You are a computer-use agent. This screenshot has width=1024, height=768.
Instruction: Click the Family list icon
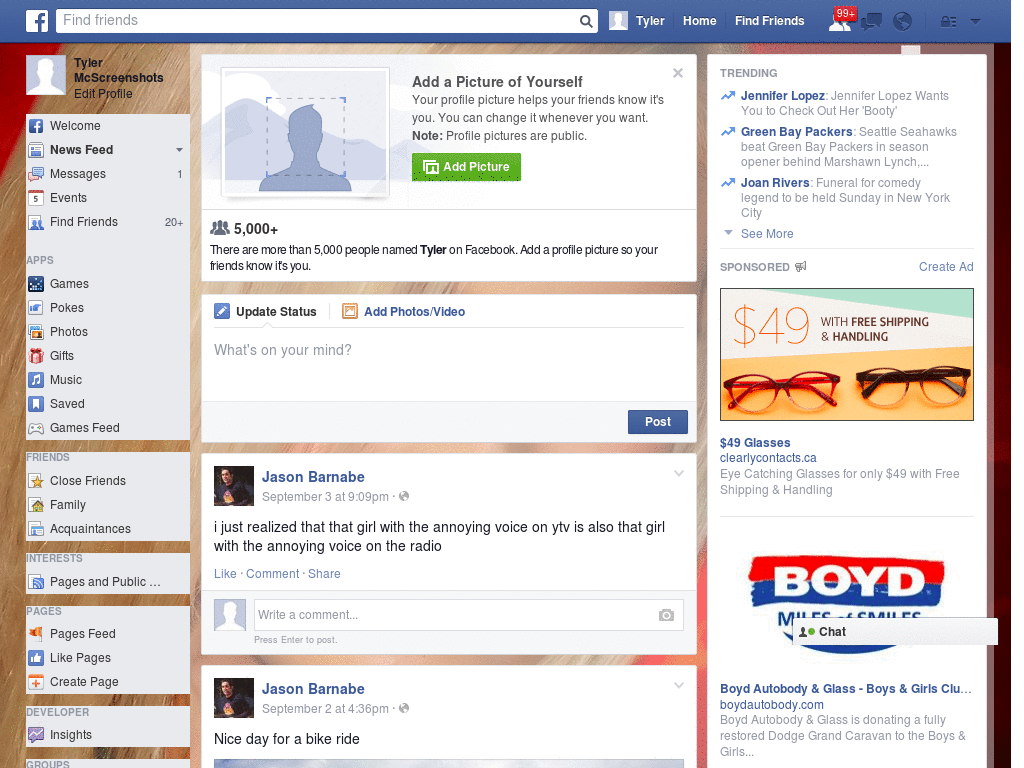36,505
